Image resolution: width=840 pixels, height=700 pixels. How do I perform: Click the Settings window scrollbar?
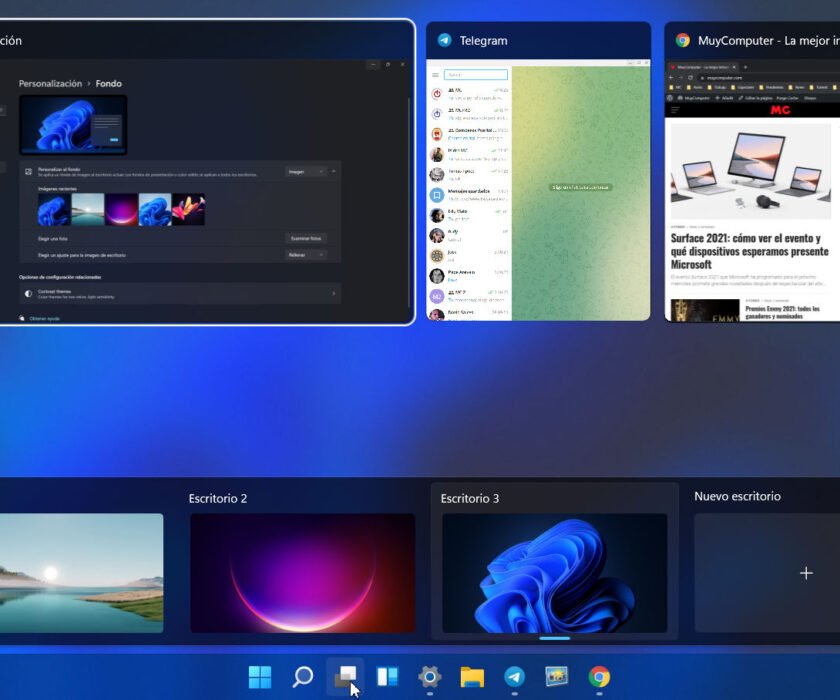[409, 201]
